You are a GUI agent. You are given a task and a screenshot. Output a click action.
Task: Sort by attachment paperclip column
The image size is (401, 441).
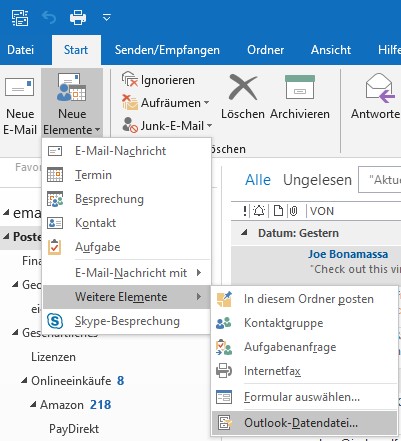pos(293,211)
